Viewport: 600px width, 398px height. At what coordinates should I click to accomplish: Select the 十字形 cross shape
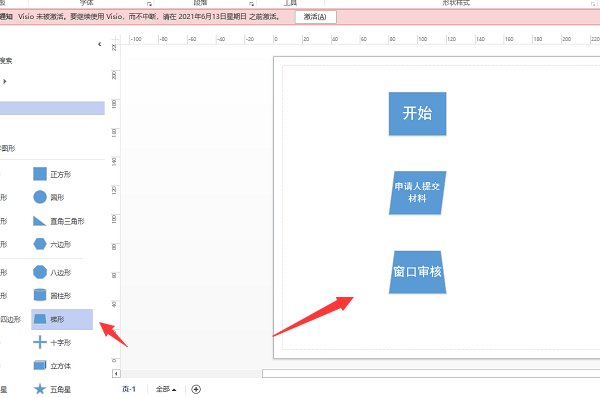[52, 342]
